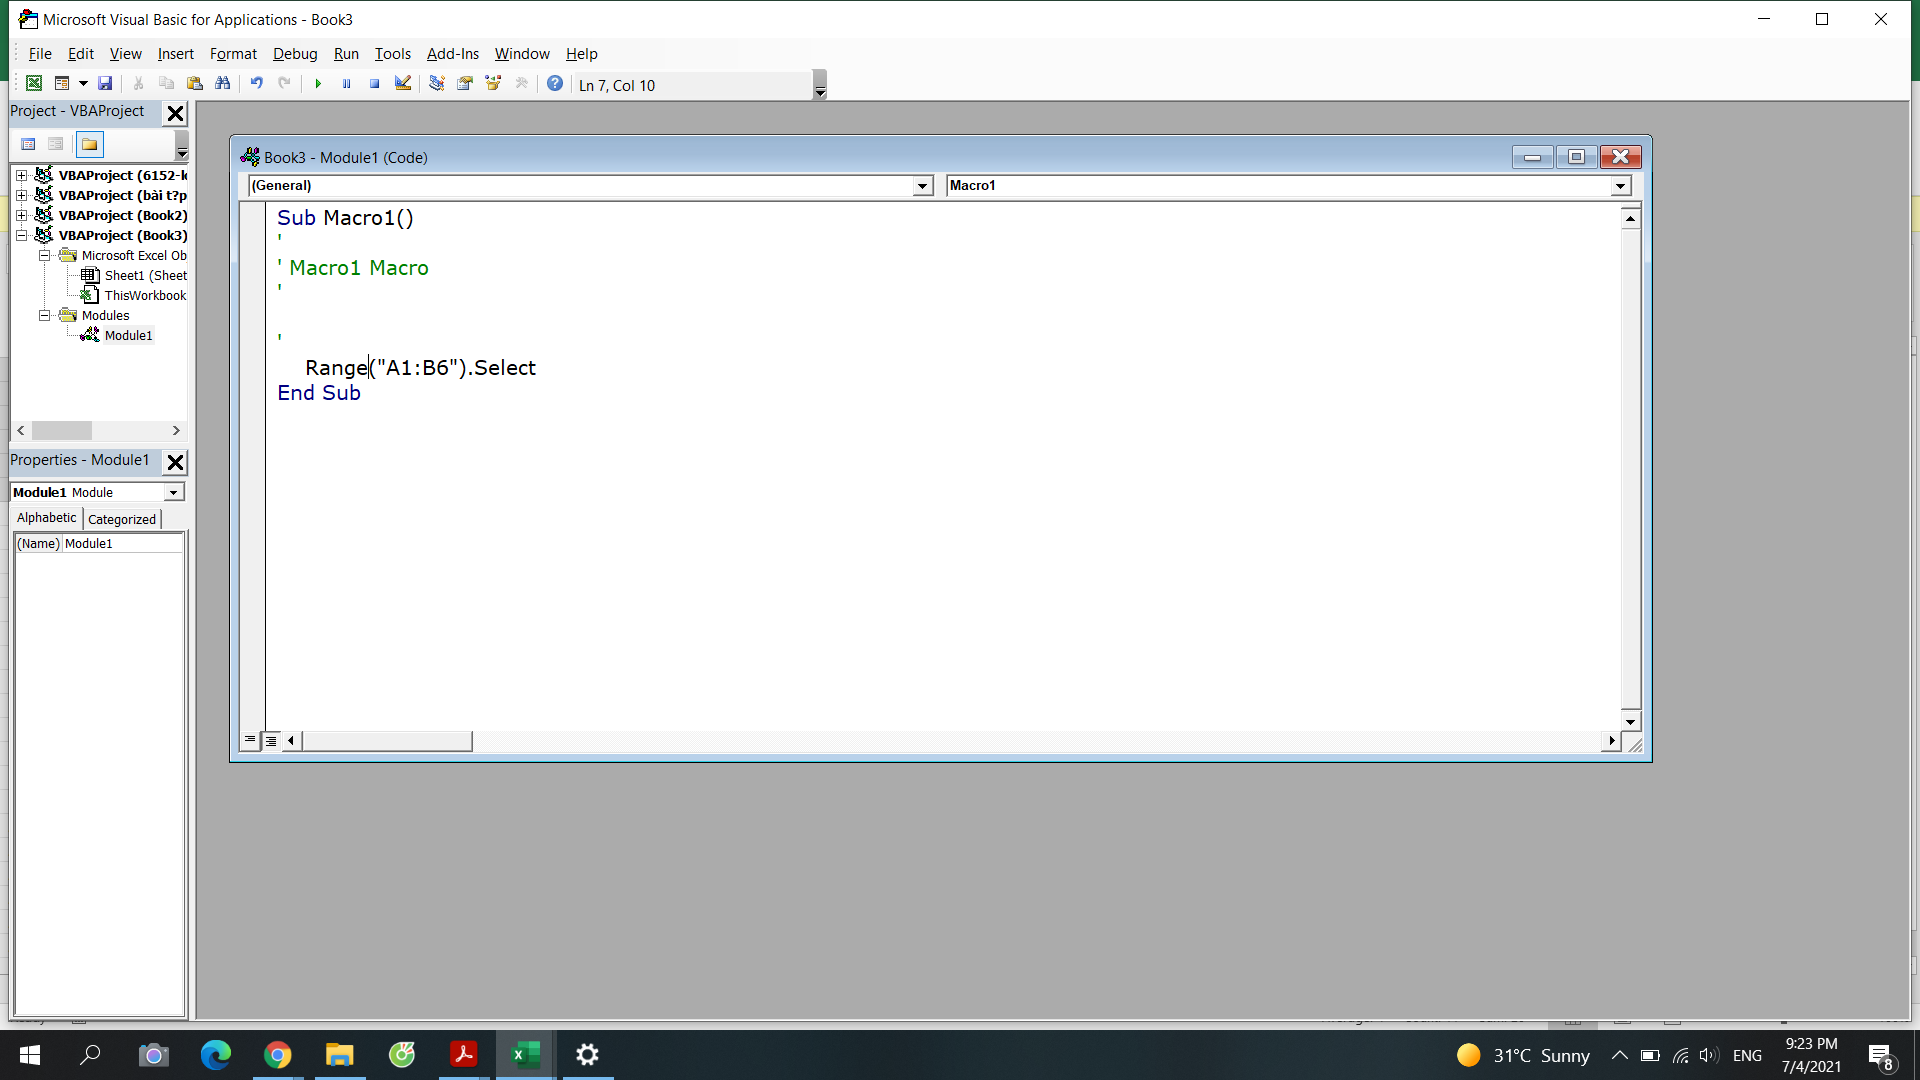This screenshot has height=1080, width=1920.
Task: Open the Debug menu
Action: click(295, 54)
